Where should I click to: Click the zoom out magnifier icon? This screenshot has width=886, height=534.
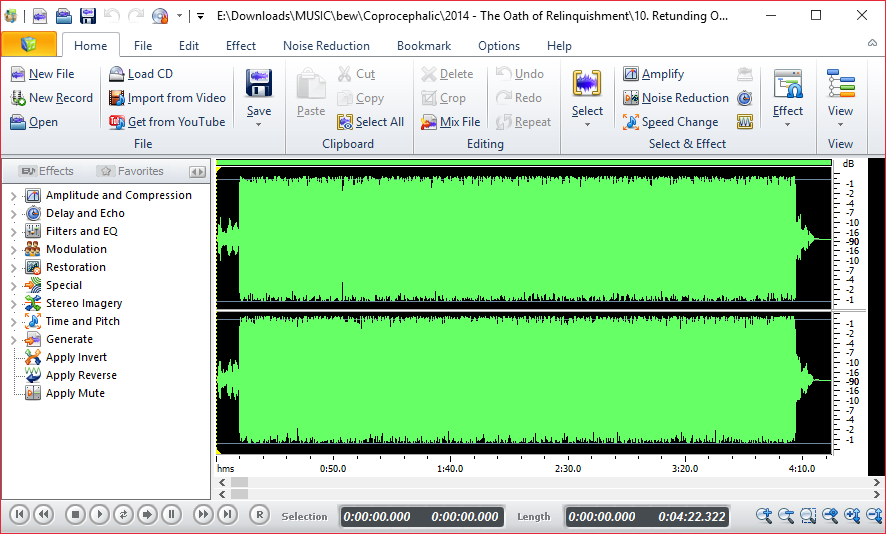tap(786, 515)
